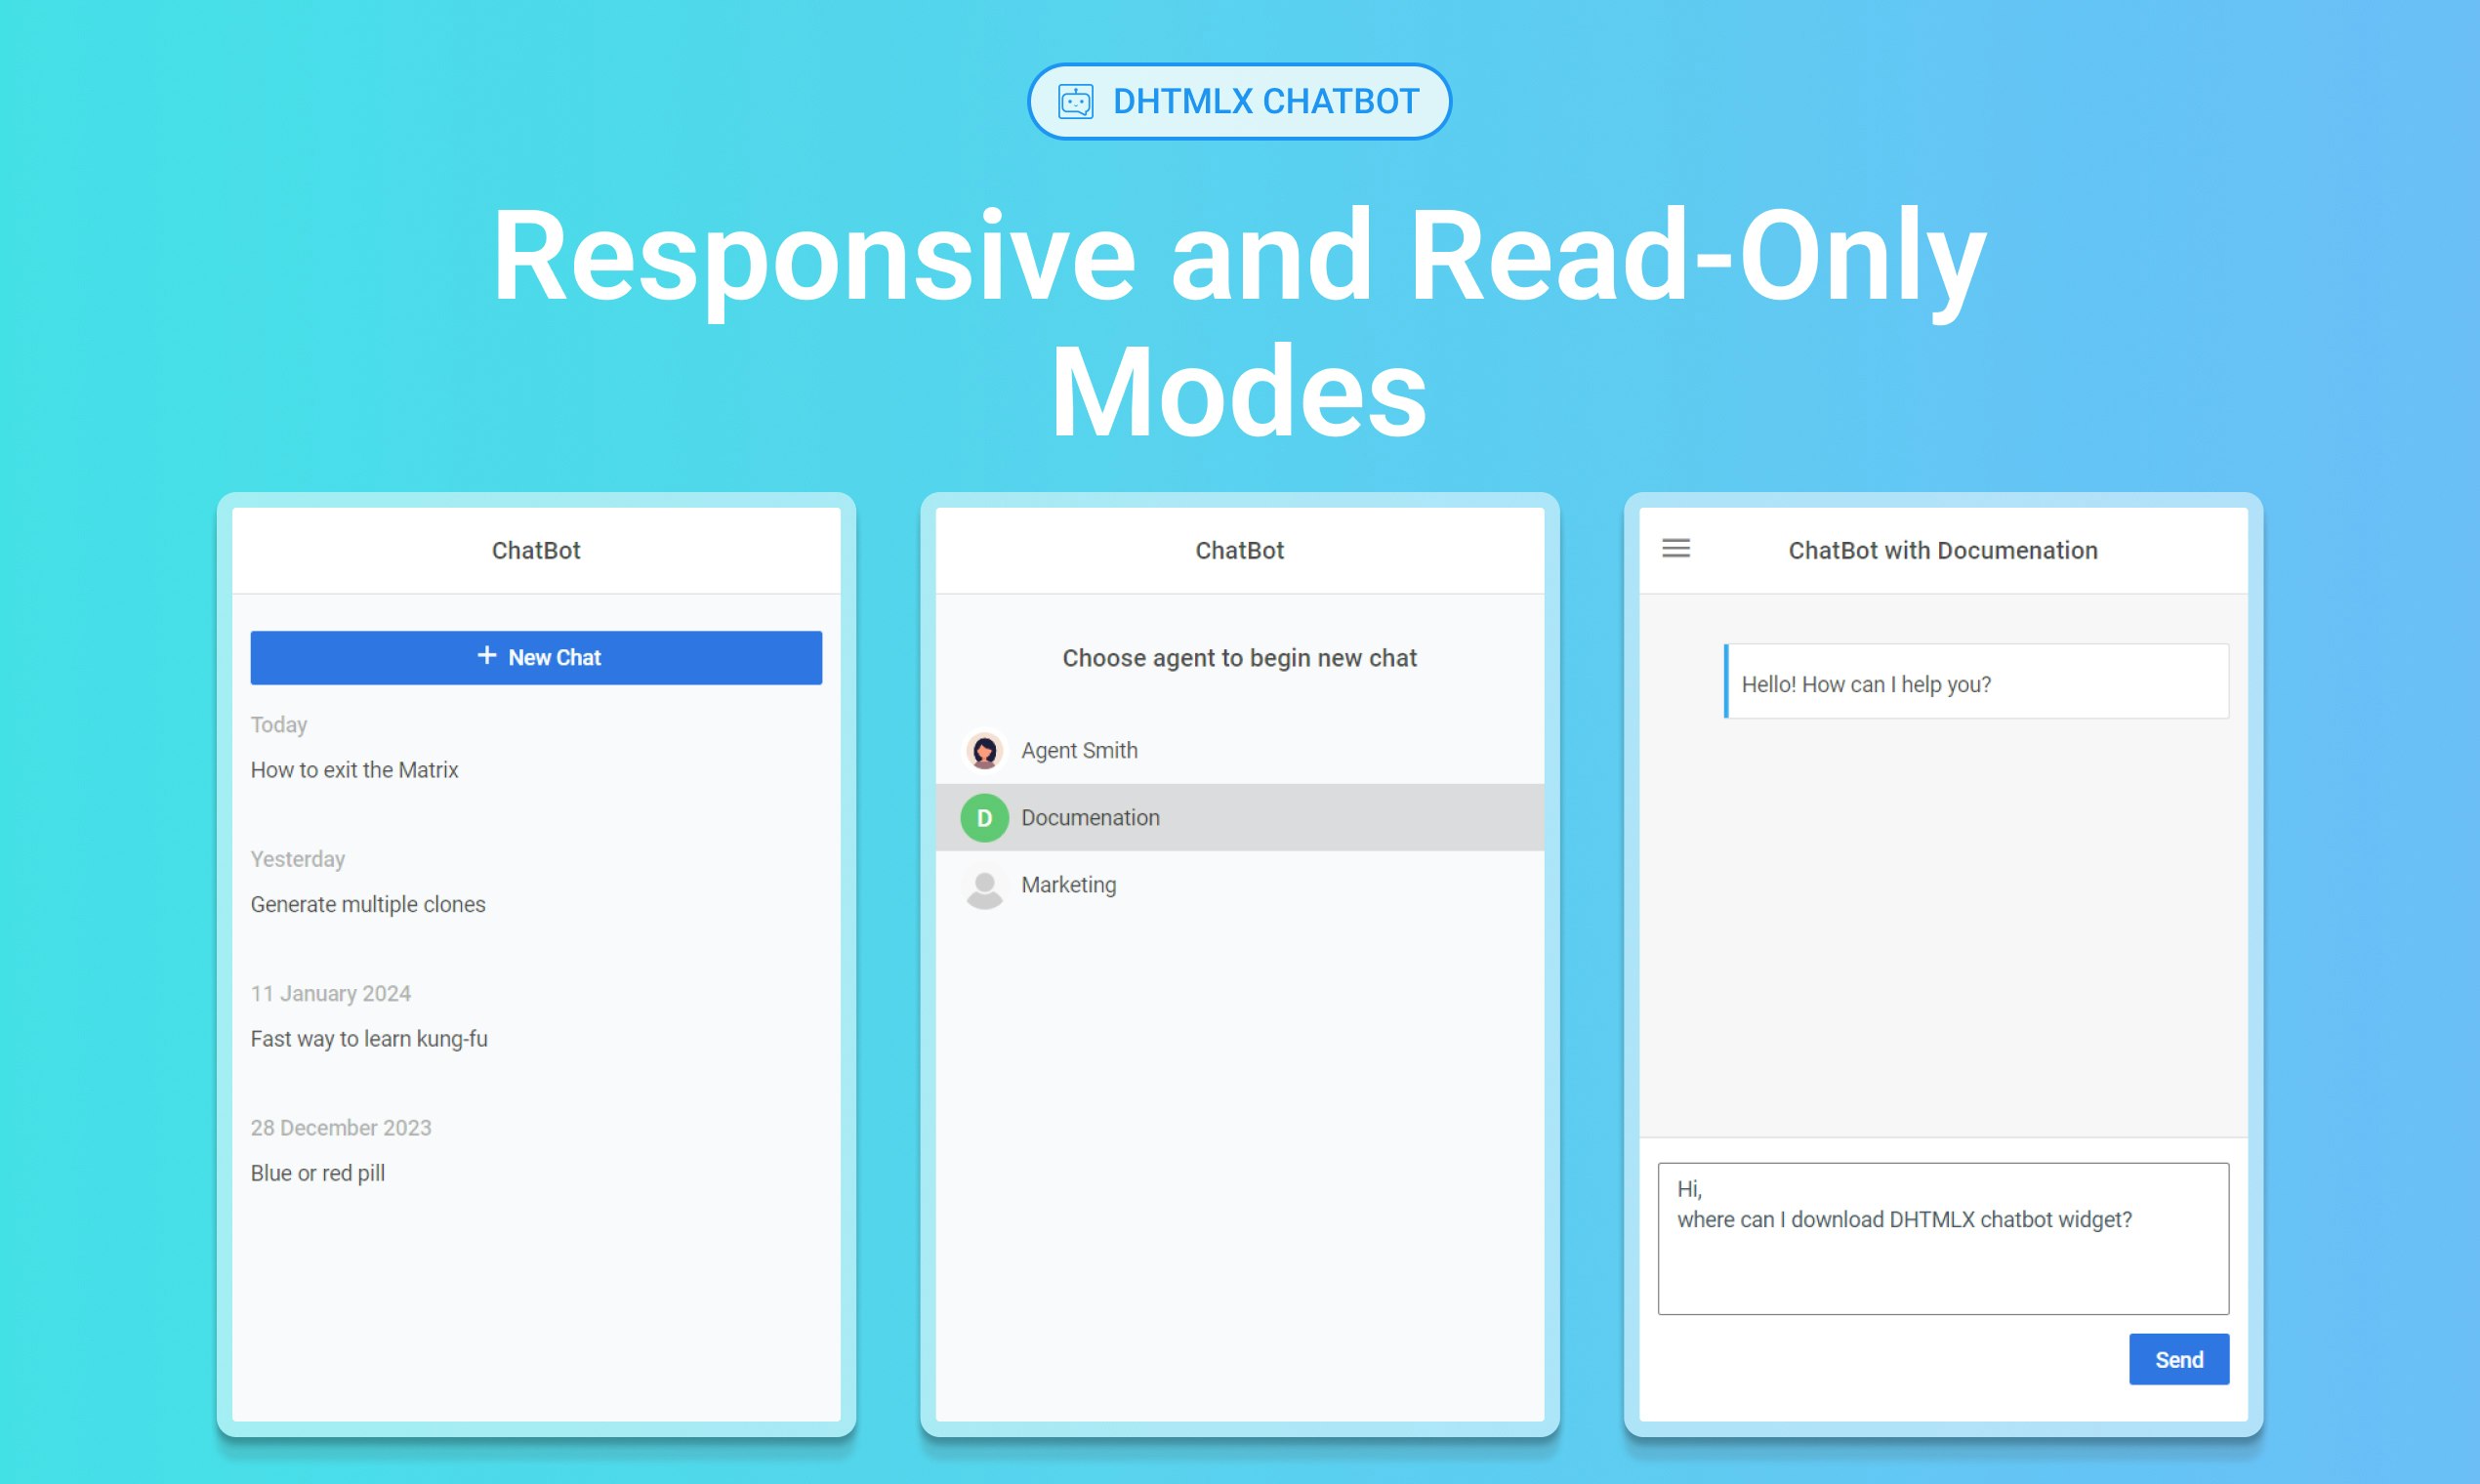2480x1484 pixels.
Task: Click 'ChatBot with Documenation' header title
Action: [1942, 550]
